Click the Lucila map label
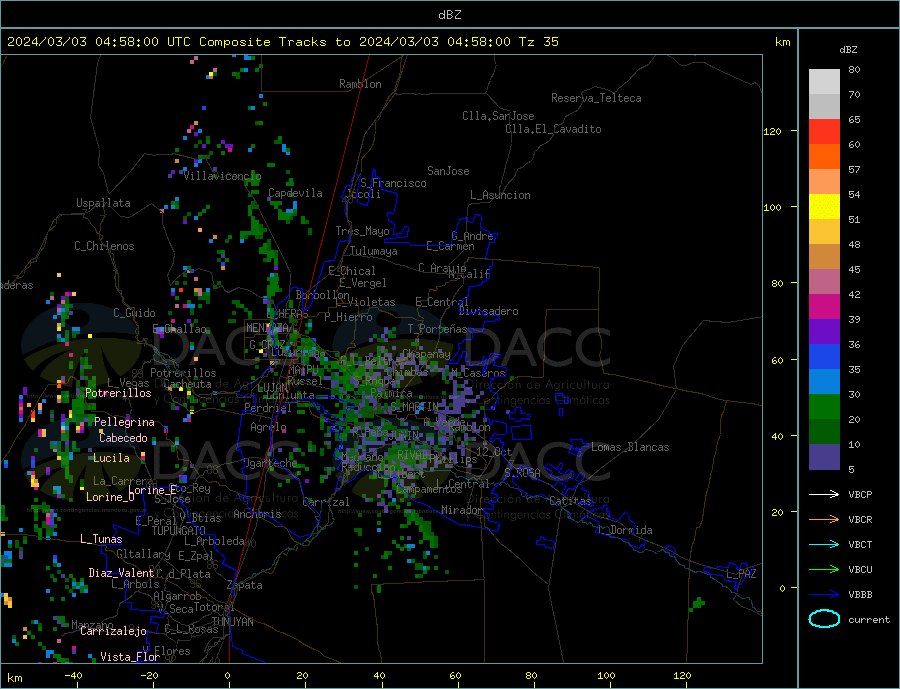This screenshot has width=900, height=689. tap(111, 458)
